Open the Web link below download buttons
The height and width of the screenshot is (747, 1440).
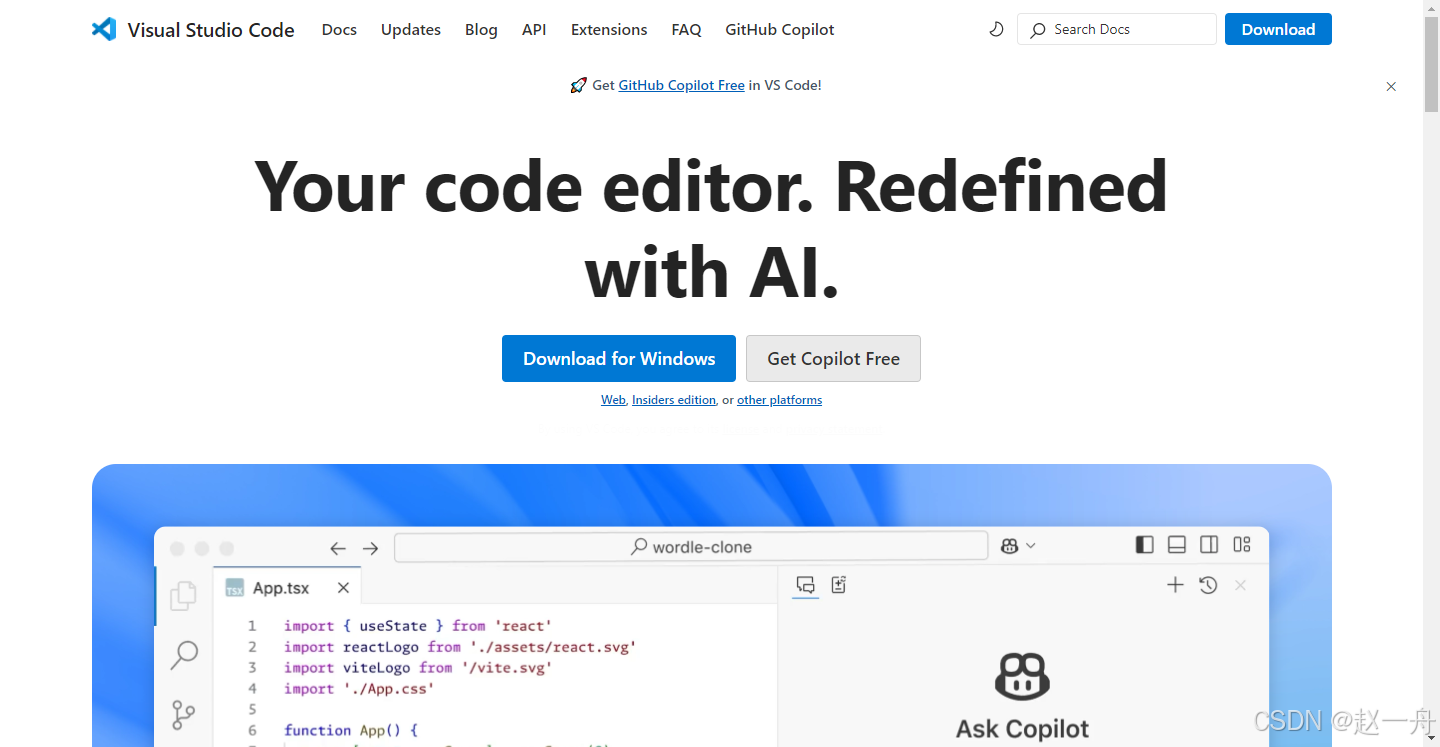(x=613, y=400)
